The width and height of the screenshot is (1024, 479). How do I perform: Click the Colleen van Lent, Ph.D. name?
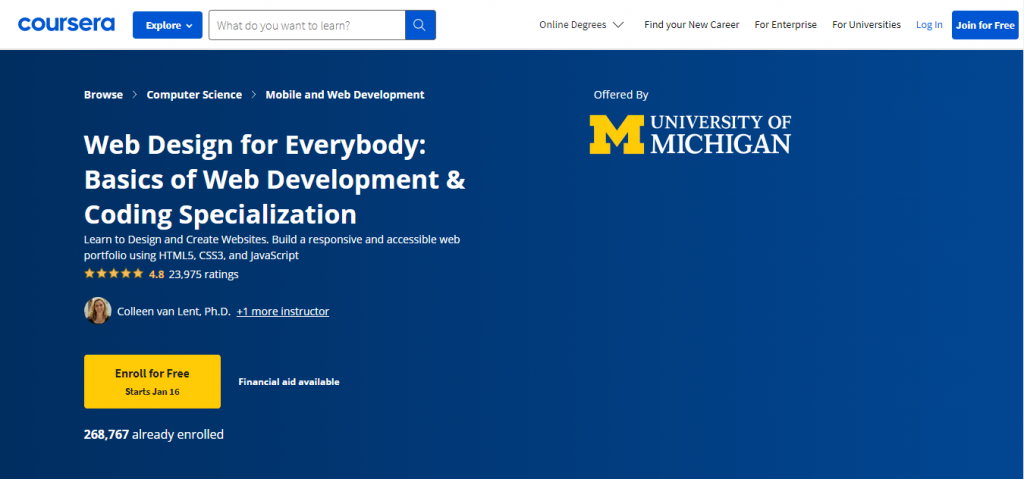click(174, 312)
